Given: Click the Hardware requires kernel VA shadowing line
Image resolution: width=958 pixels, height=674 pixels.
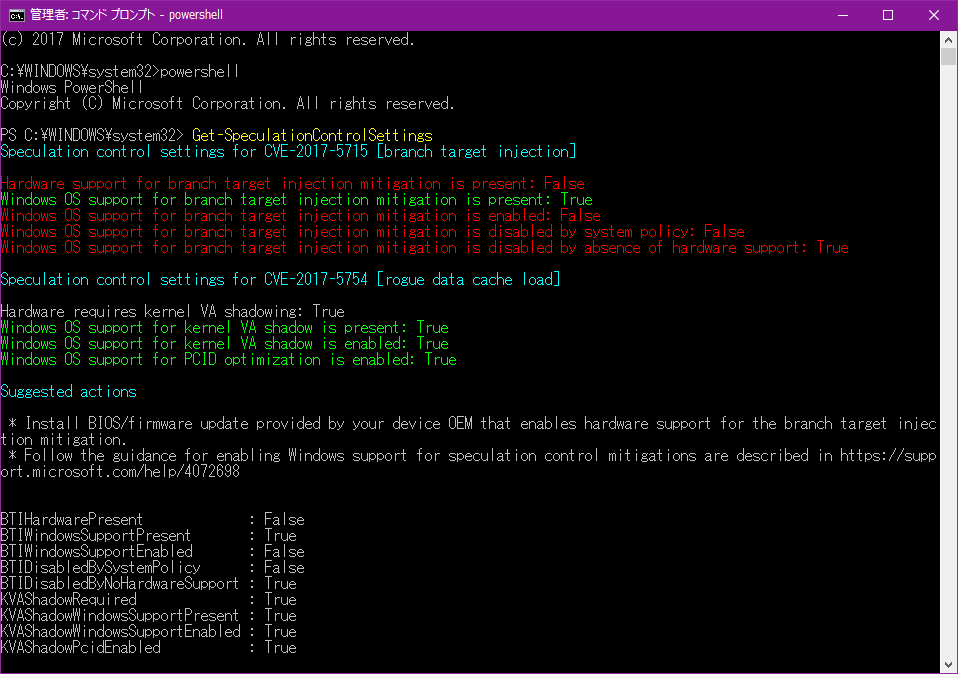Looking at the screenshot, I should (x=172, y=312).
